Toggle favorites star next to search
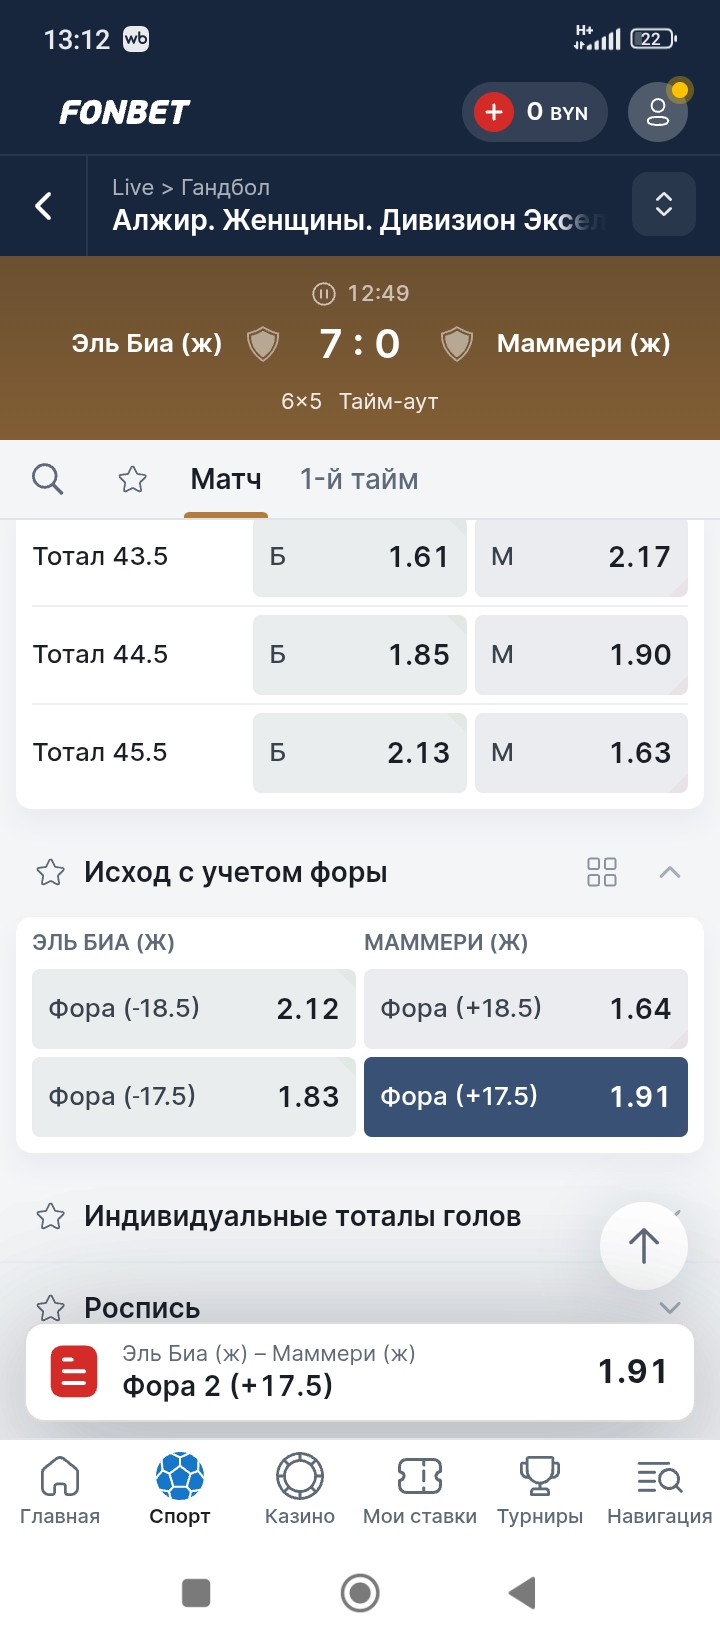The image size is (720, 1640). pyautogui.click(x=132, y=480)
